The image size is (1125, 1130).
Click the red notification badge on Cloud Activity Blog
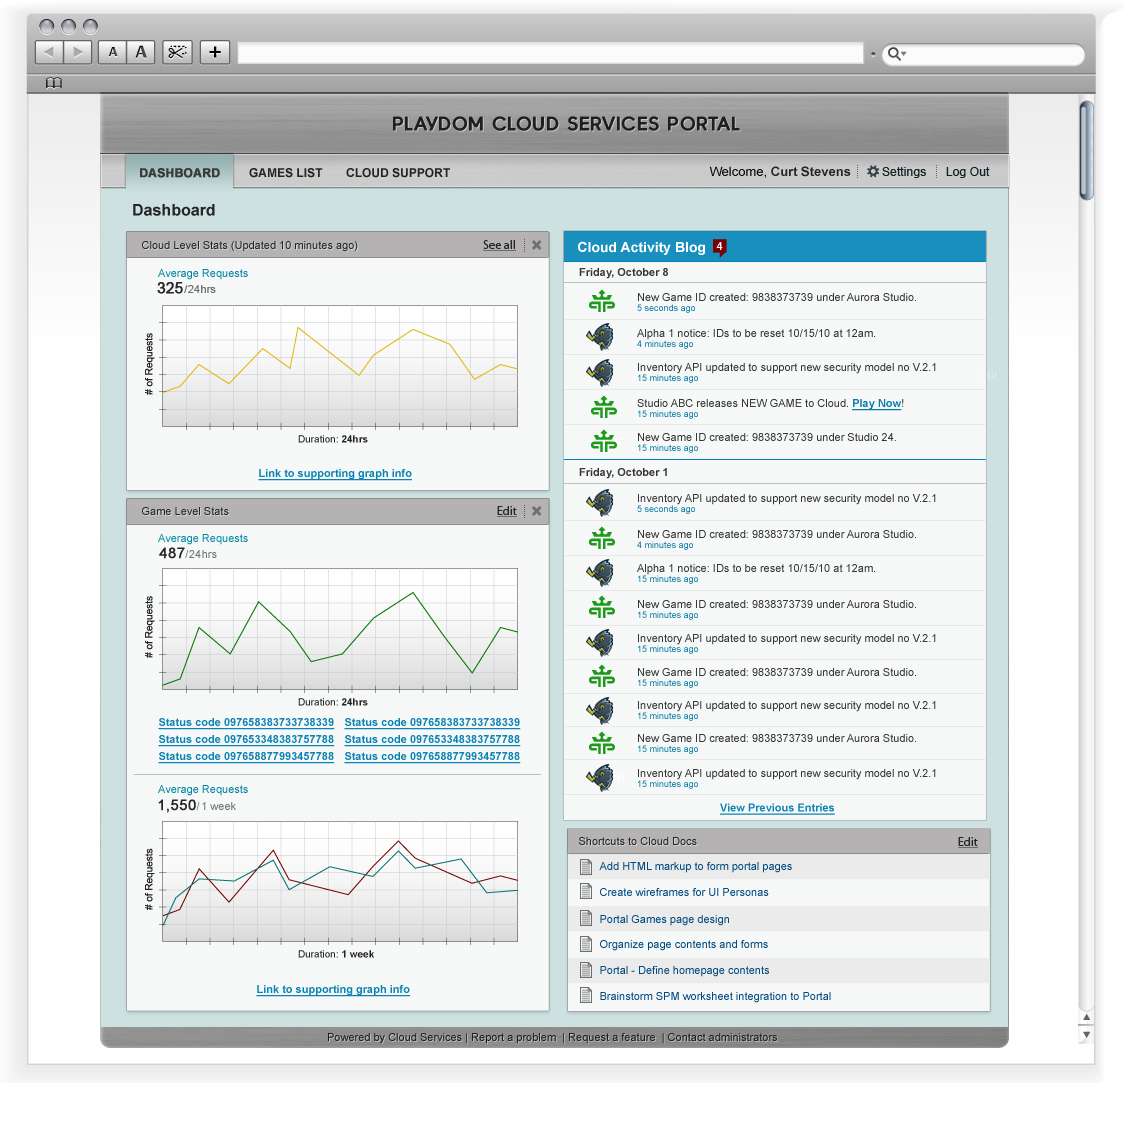point(719,247)
